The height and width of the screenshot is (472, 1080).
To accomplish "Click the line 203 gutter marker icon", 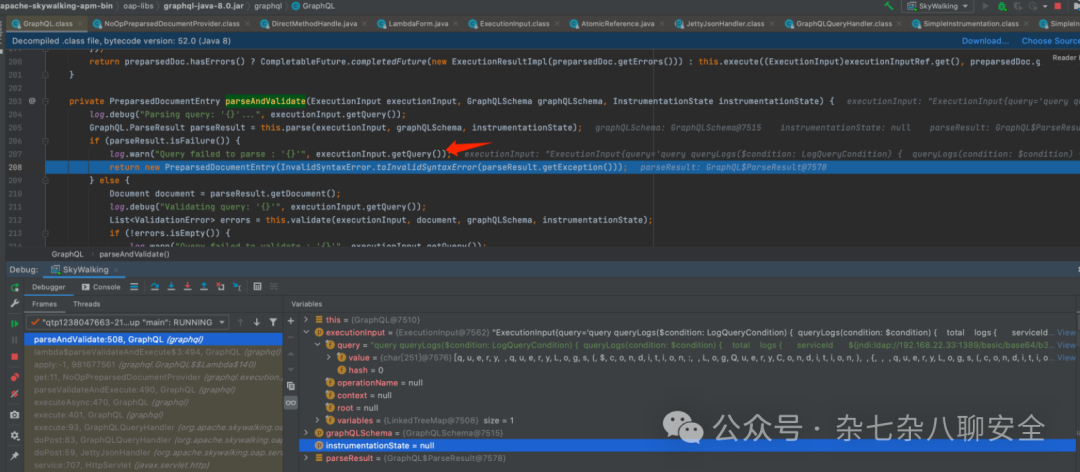I will 32,101.
